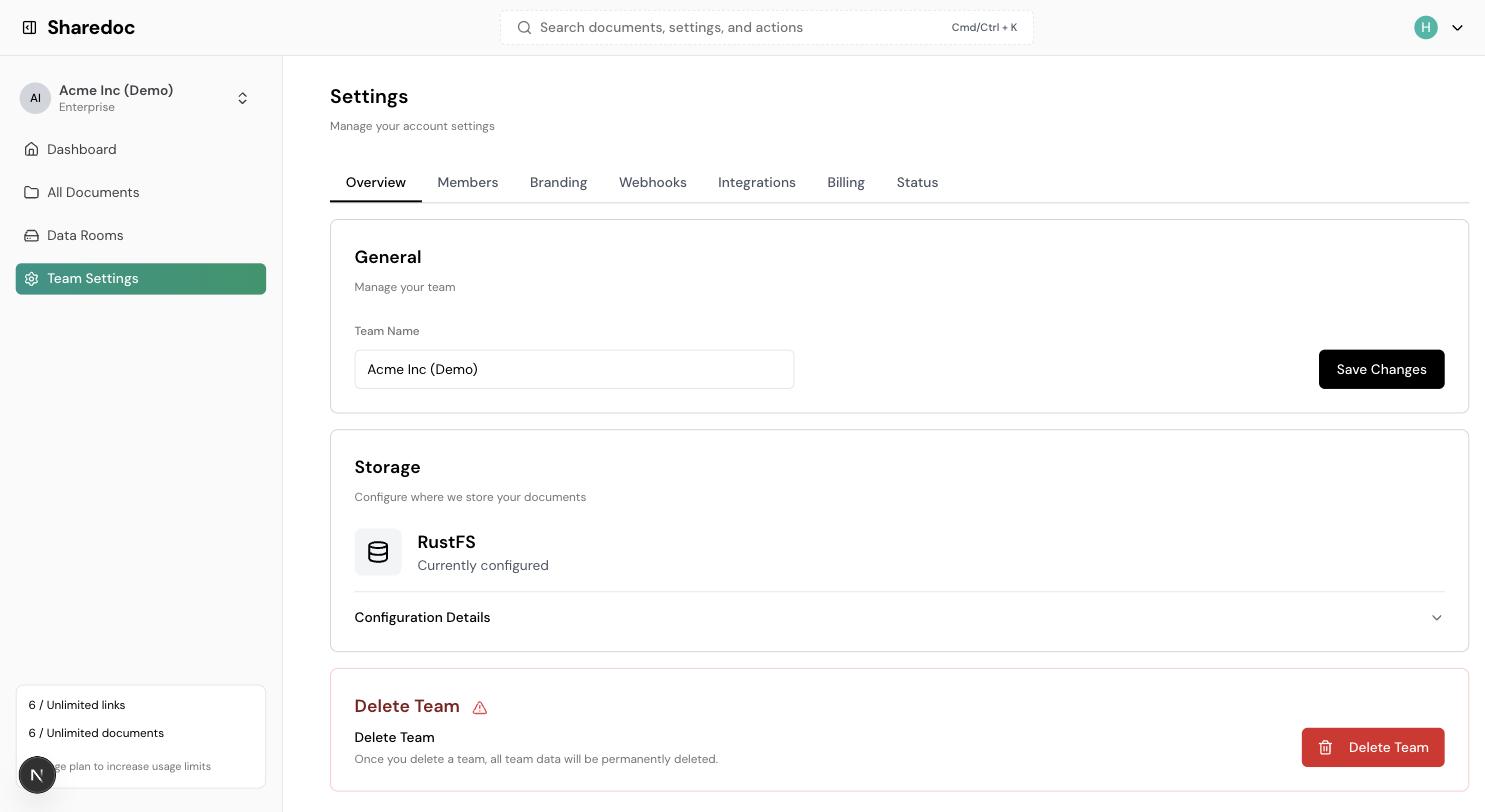
Task: Open Dashboard from the sidebar
Action: (141, 150)
